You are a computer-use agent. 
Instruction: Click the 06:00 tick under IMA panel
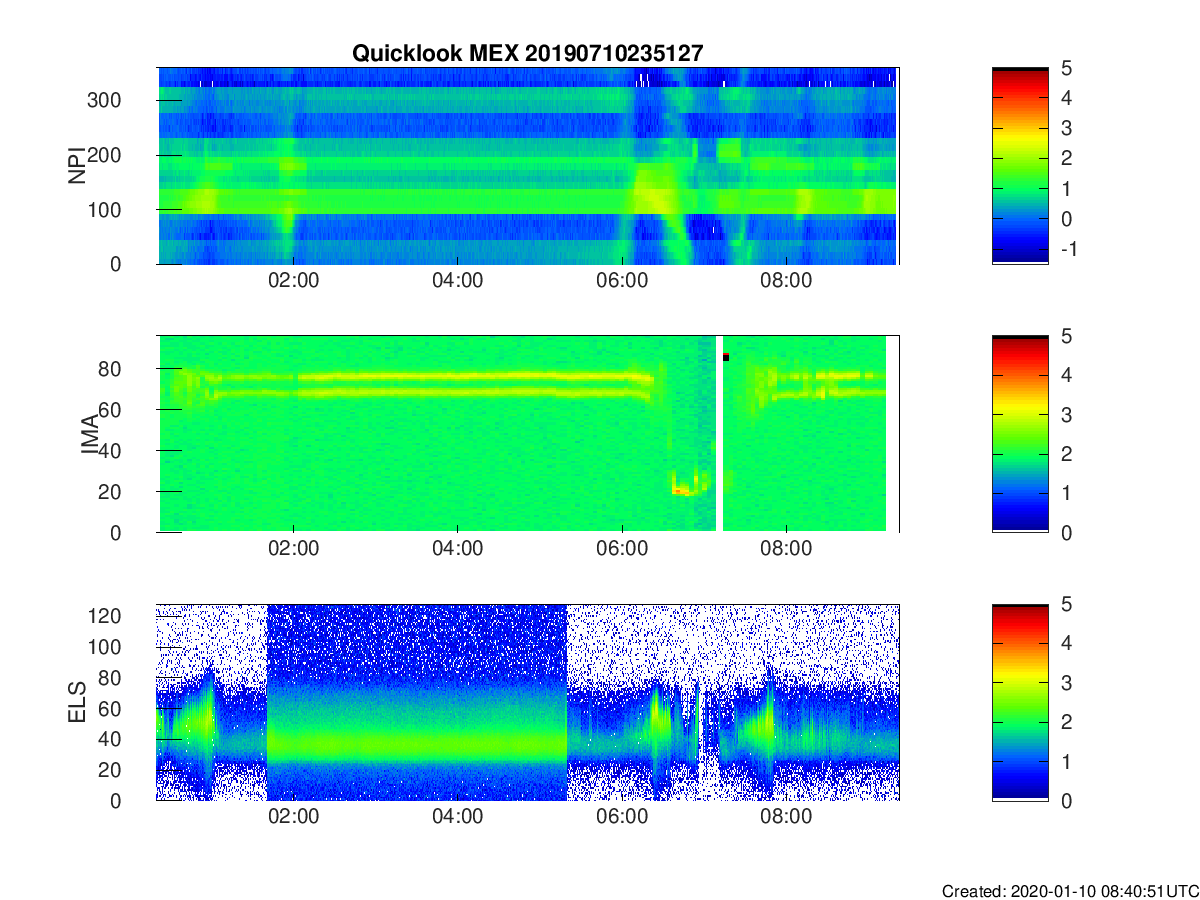621,549
